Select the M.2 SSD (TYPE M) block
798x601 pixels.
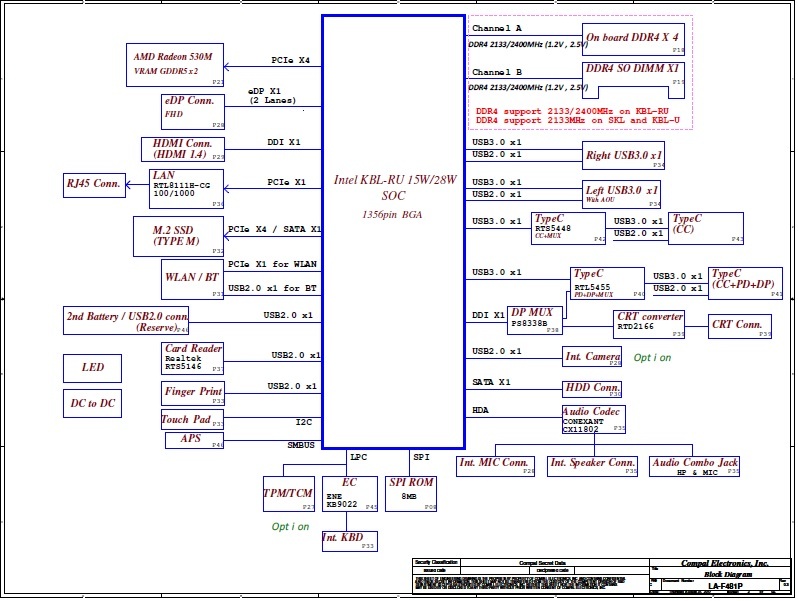[x=178, y=236]
